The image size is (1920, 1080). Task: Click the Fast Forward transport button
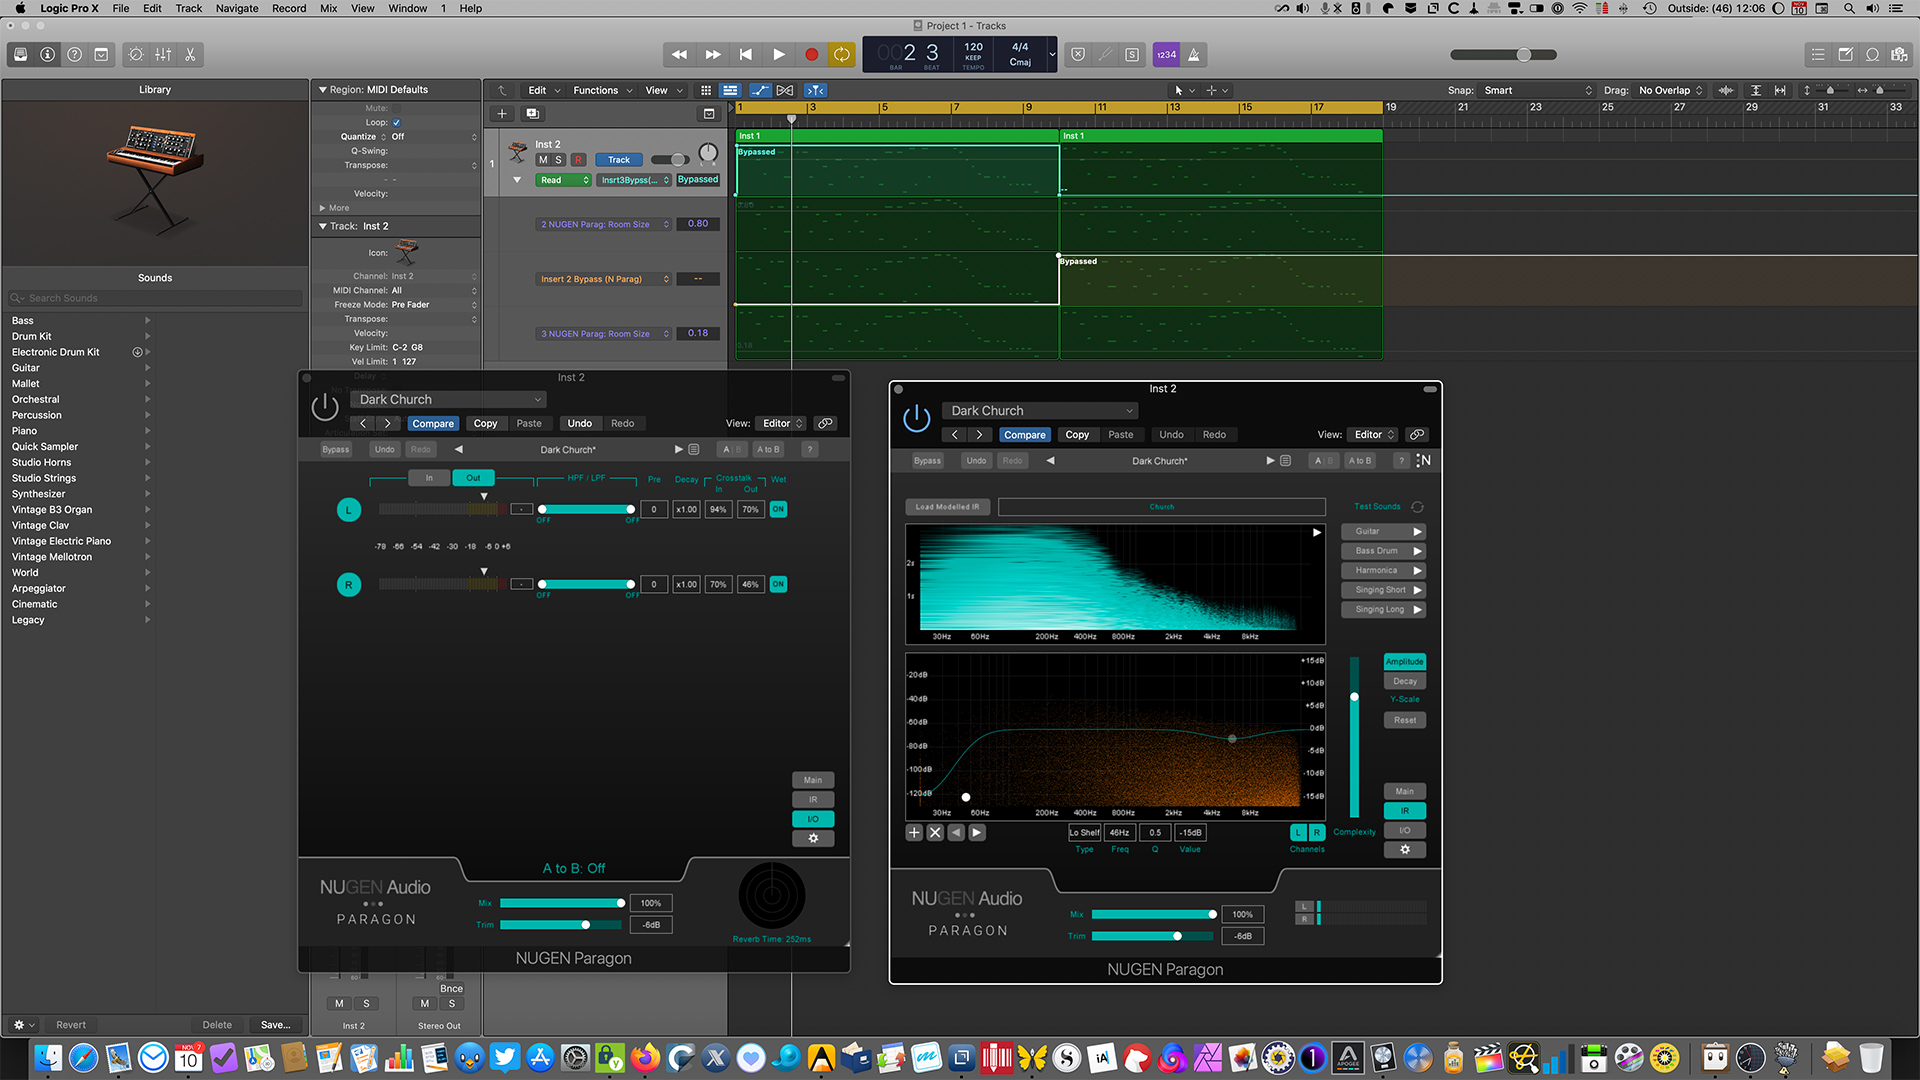point(713,55)
